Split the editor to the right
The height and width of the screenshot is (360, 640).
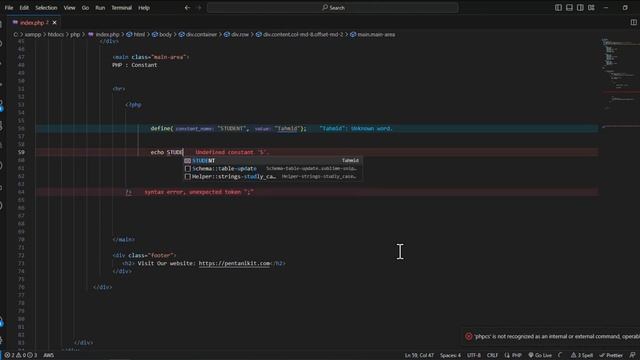coord(633,22)
